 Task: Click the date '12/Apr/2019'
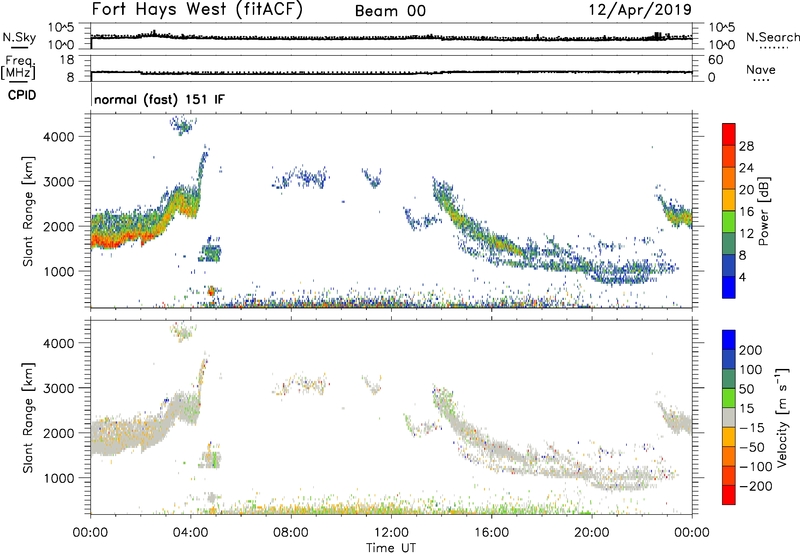640,10
